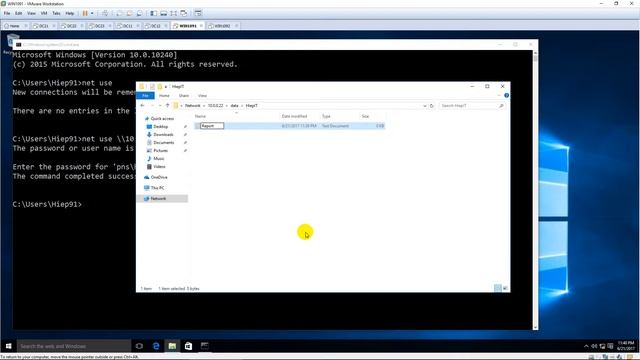Open Microsoft Edge from the taskbar
The image size is (640, 360).
point(156,346)
